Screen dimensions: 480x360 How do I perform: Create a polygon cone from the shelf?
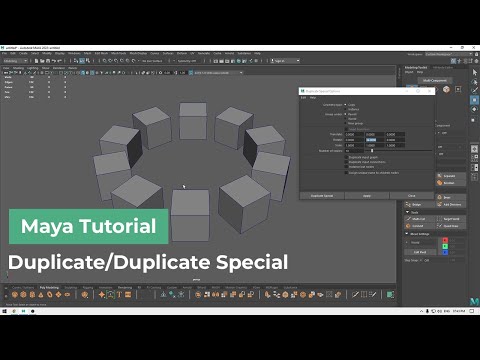(x=41, y=294)
